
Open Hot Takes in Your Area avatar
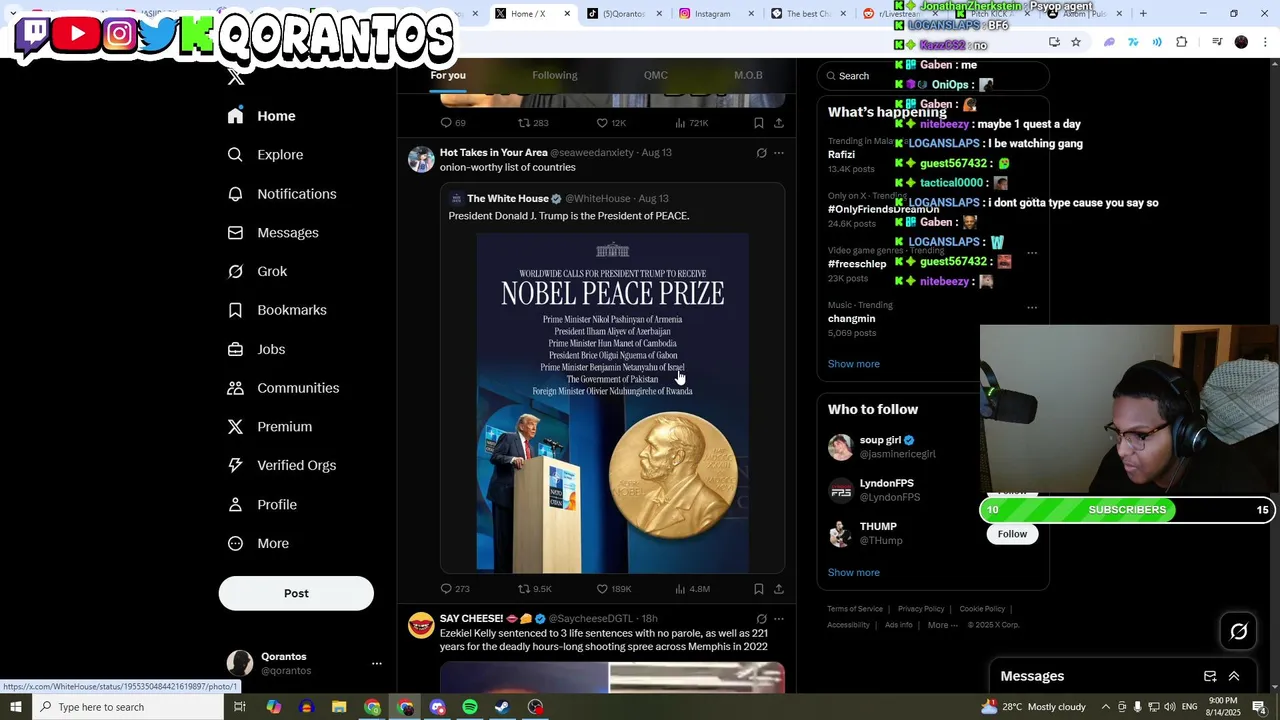[421, 159]
